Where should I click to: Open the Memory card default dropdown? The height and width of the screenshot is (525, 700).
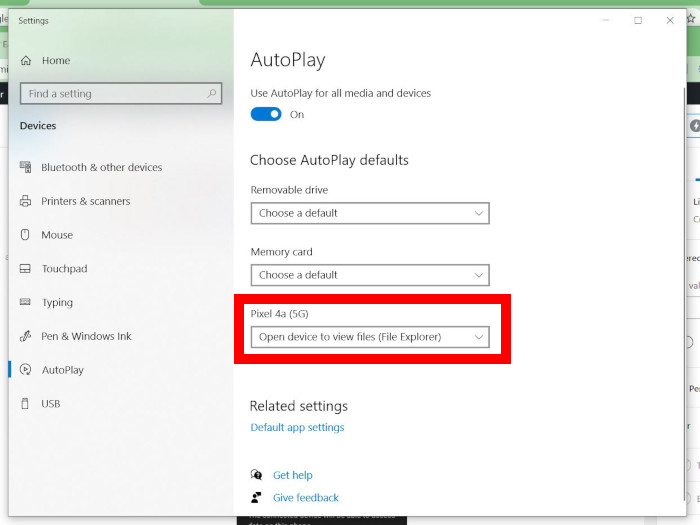[370, 275]
